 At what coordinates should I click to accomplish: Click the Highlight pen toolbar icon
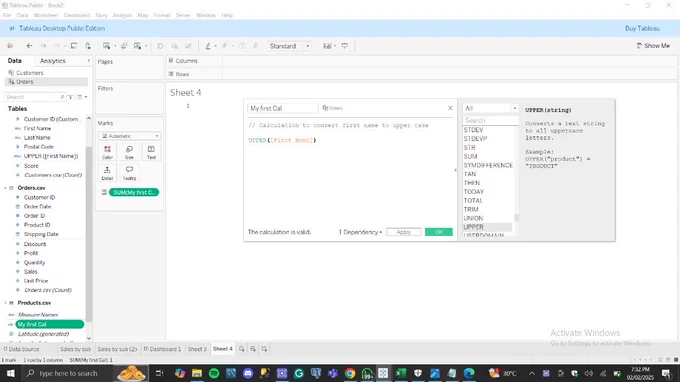pyautogui.click(x=208, y=46)
